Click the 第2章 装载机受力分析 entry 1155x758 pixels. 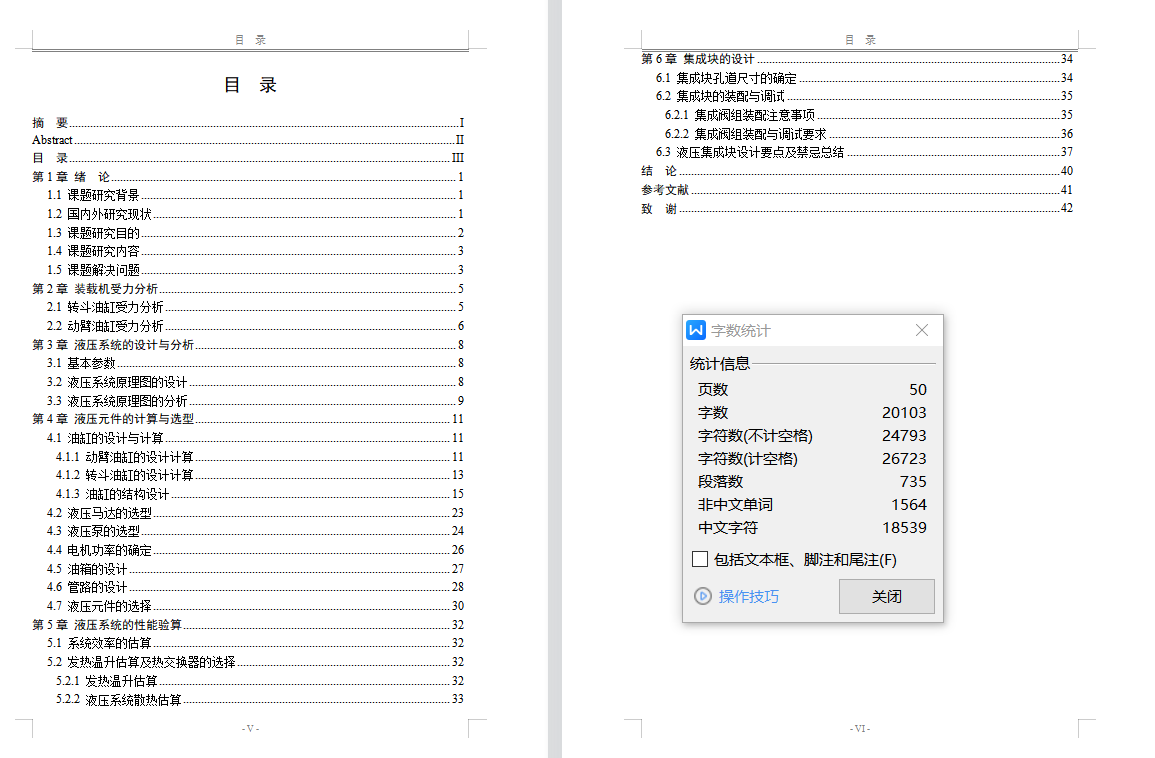point(248,289)
